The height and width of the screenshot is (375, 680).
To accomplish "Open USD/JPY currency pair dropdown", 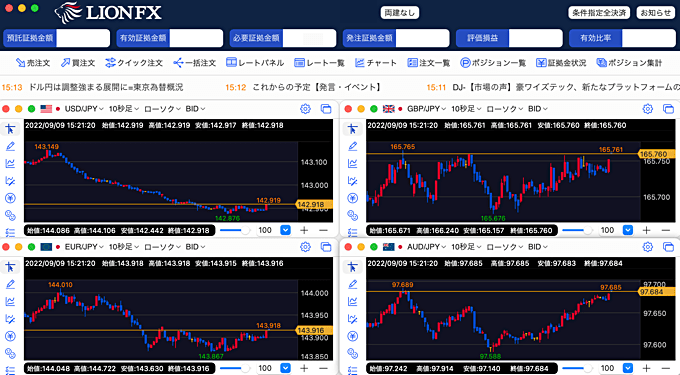I will coord(84,109).
